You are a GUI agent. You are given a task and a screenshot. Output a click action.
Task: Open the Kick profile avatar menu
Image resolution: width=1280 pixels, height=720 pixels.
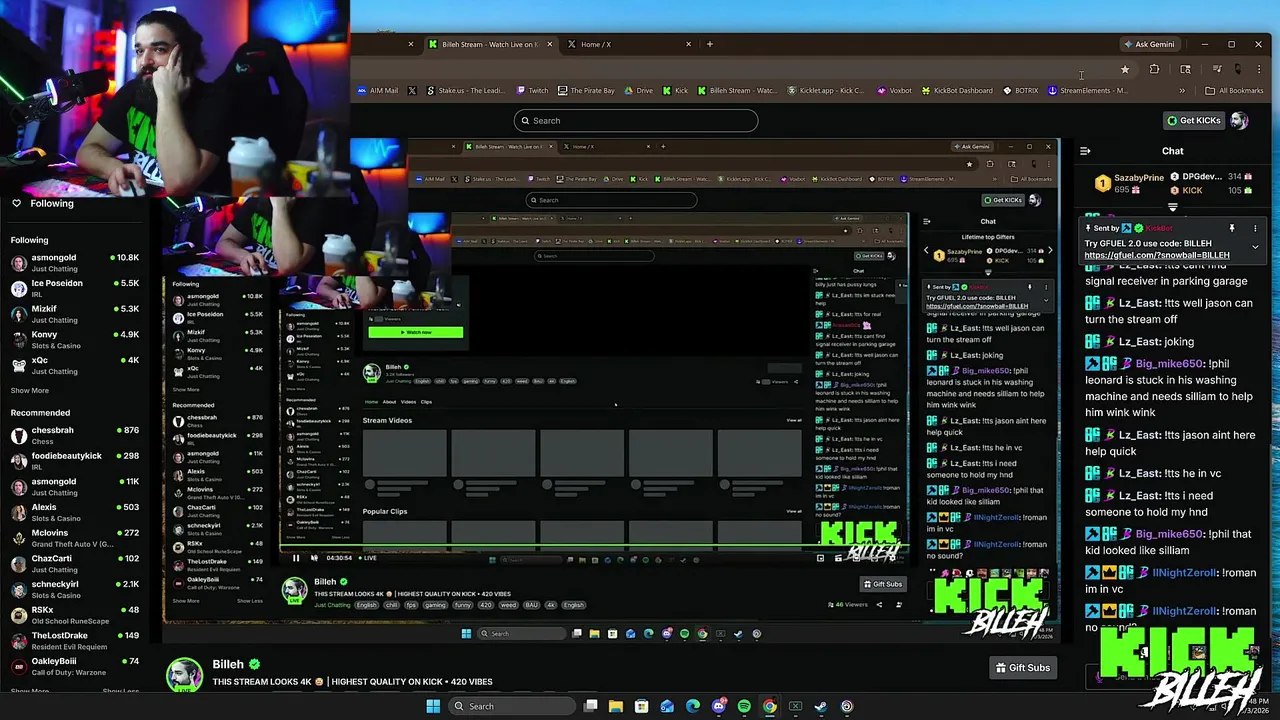pyautogui.click(x=1239, y=121)
